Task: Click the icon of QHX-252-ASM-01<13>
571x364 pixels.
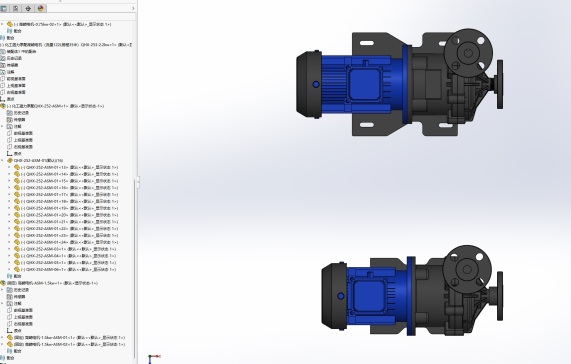Action: [17, 167]
